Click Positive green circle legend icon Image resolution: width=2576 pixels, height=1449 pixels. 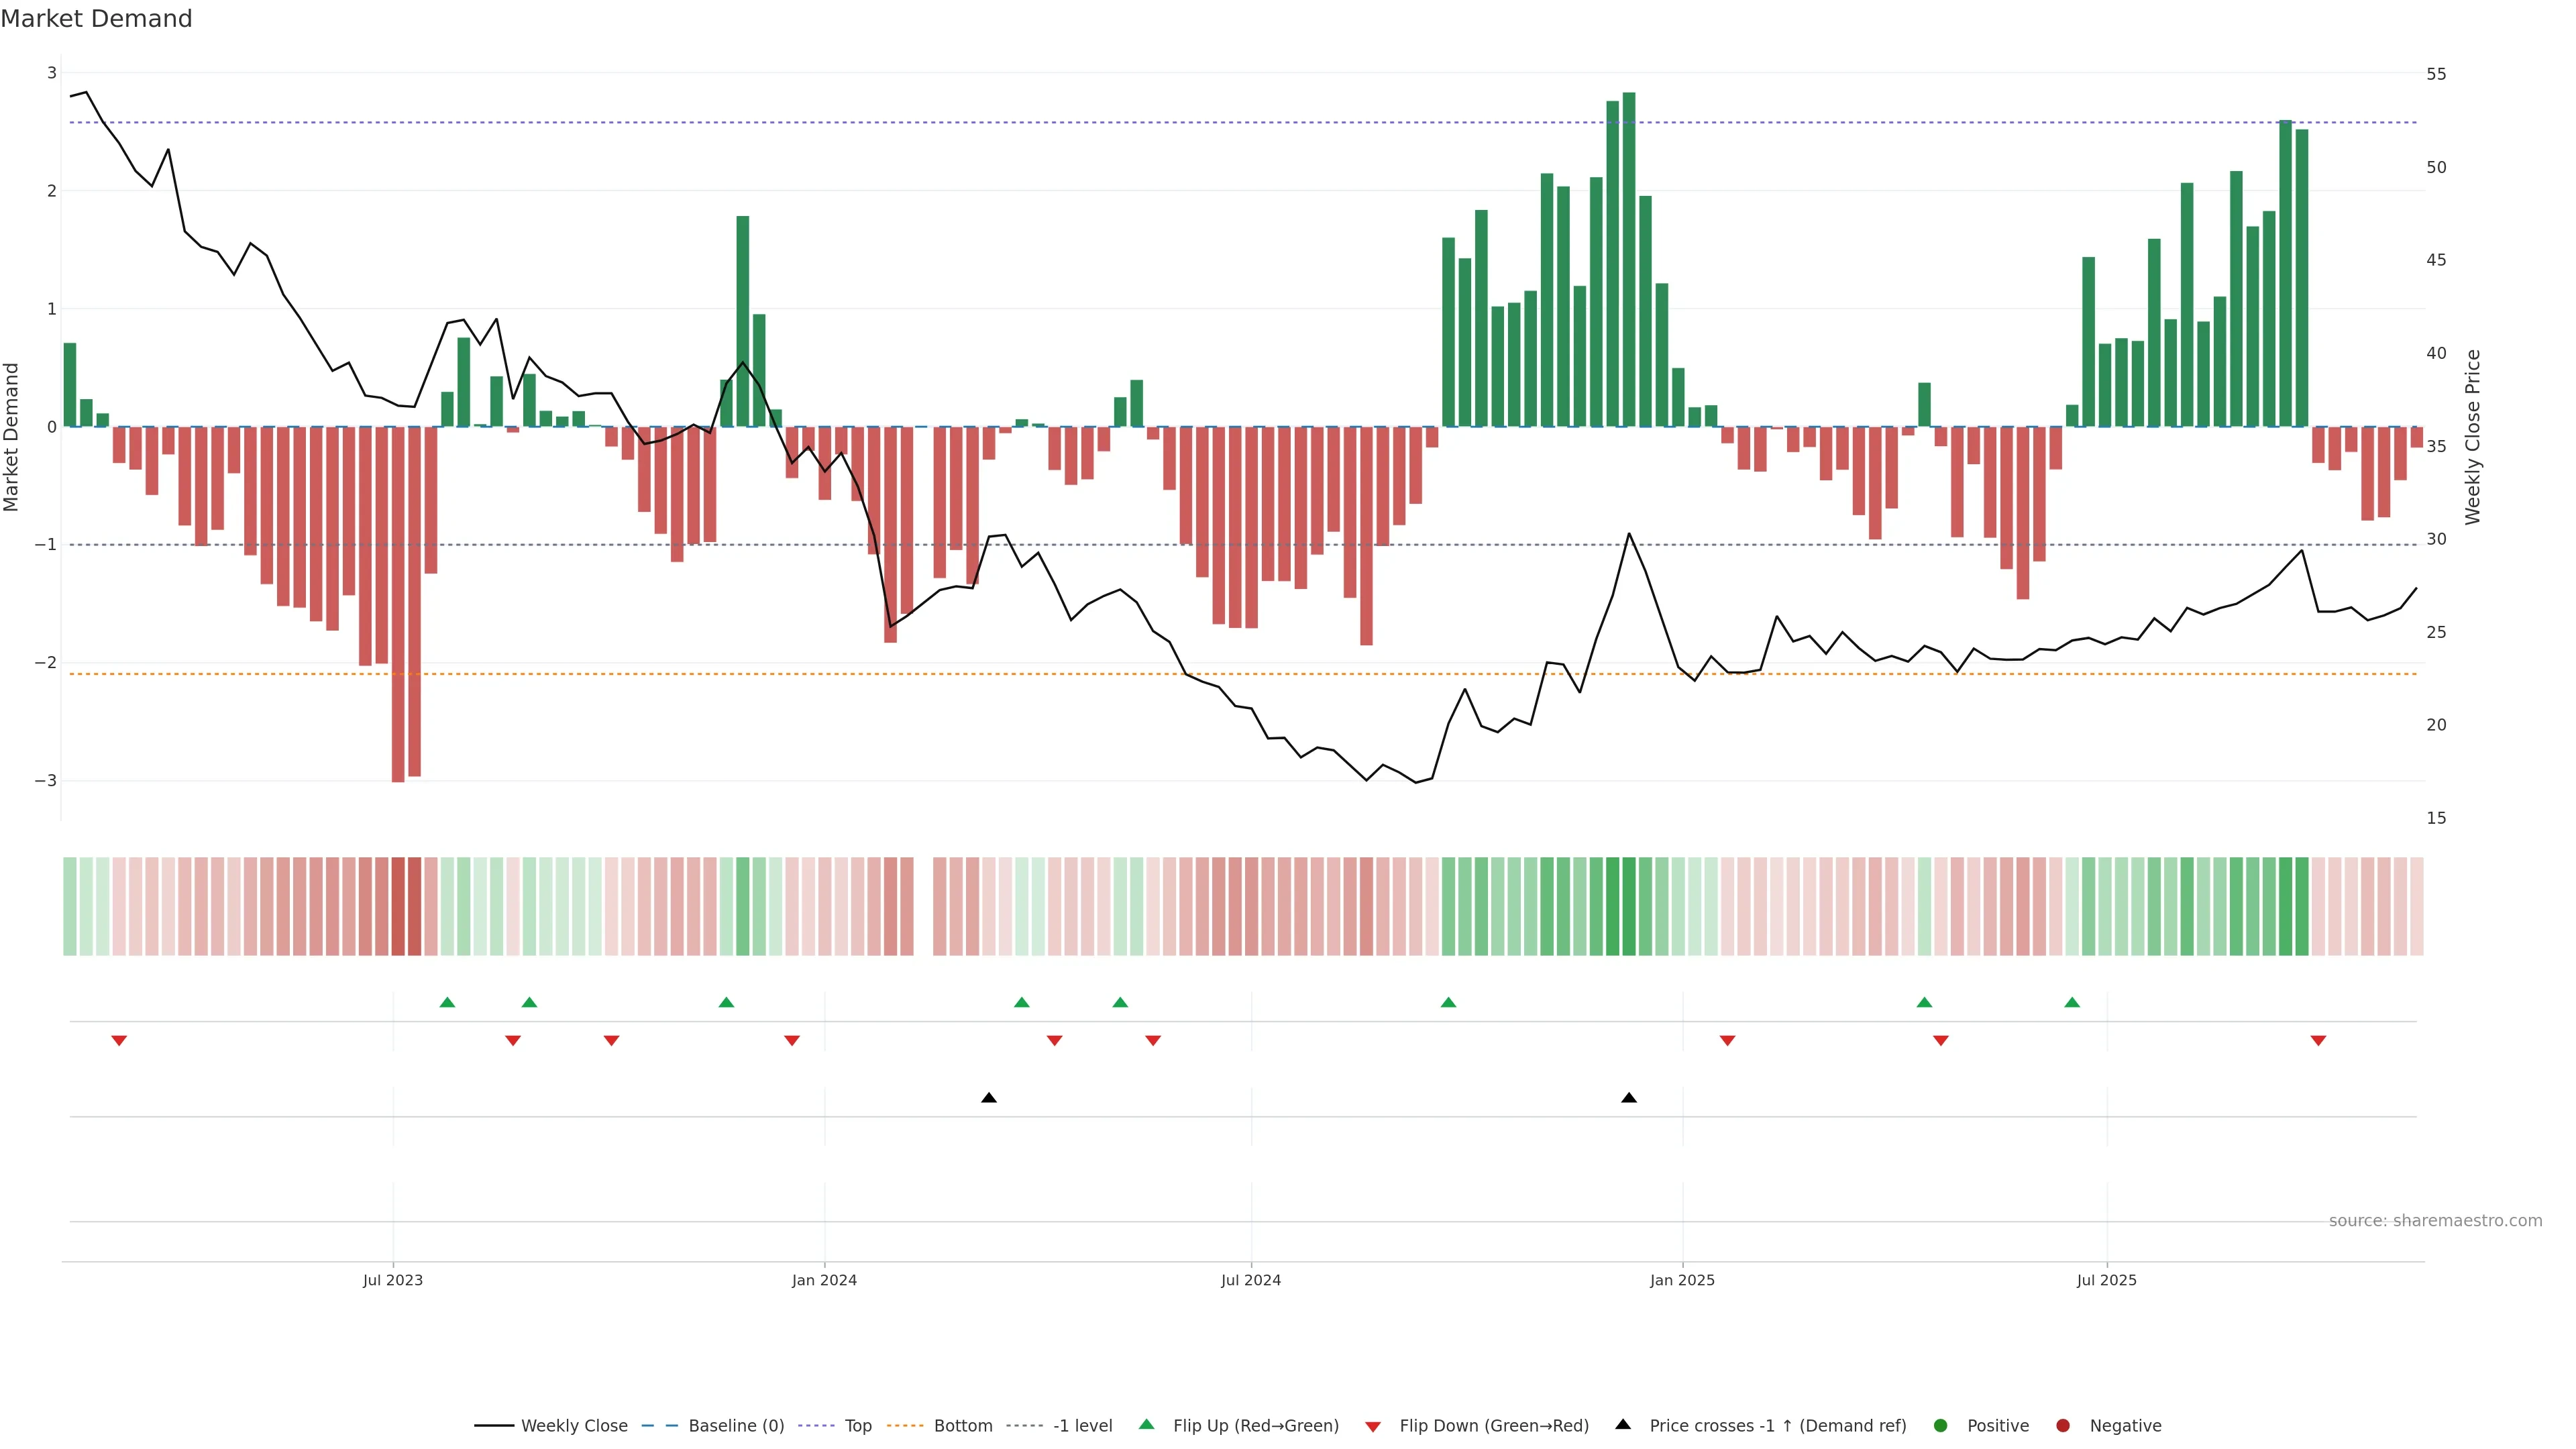pyautogui.click(x=1941, y=1426)
